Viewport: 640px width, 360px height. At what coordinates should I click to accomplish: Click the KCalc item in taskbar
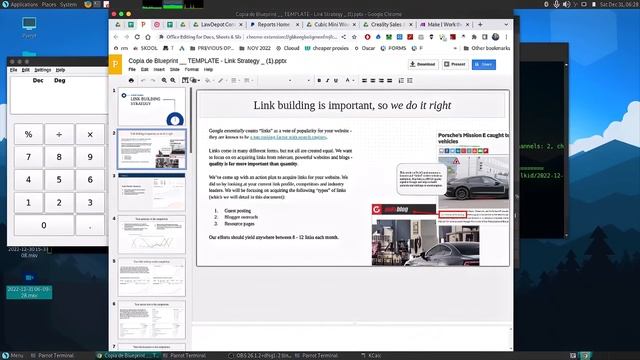click(371, 356)
